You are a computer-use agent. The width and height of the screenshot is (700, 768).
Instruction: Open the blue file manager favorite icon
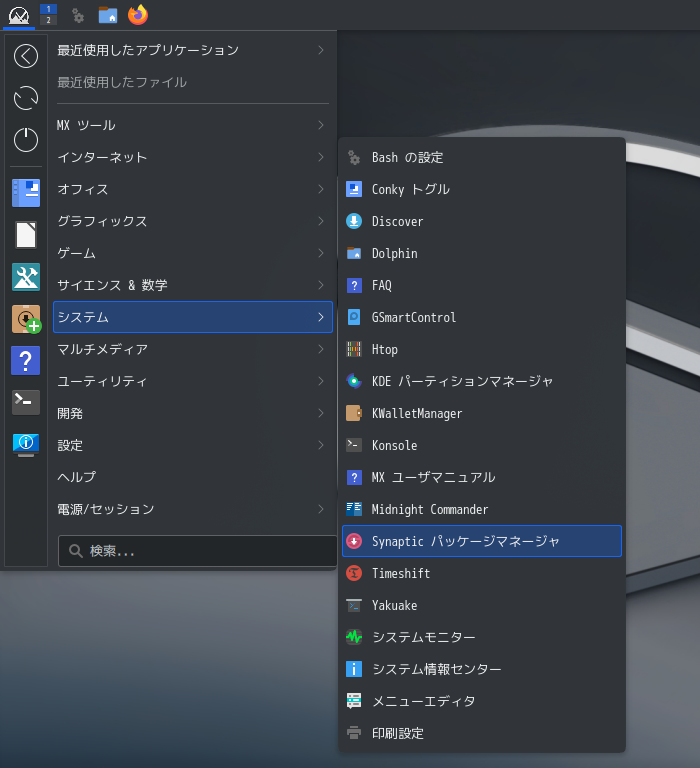tap(26, 192)
